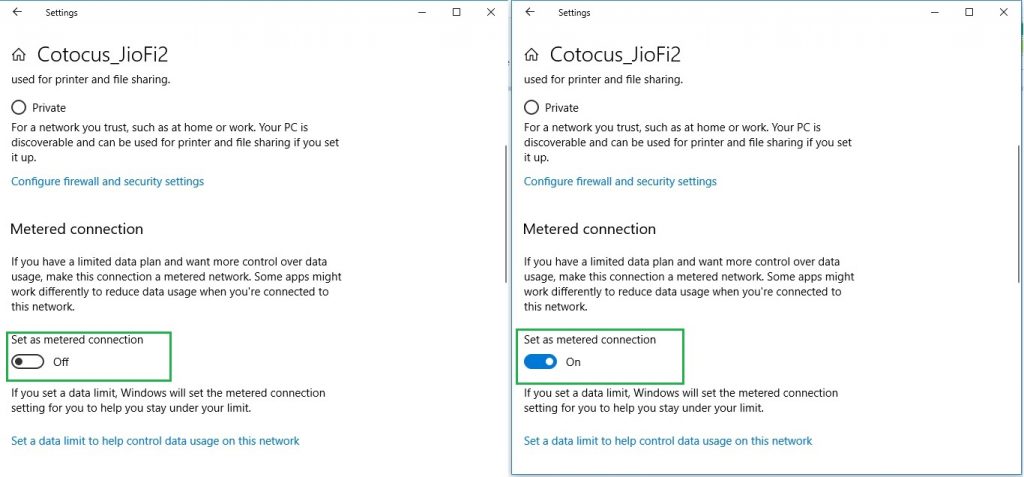Open Configure firewall and security settings in the right window

pyautogui.click(x=620, y=182)
